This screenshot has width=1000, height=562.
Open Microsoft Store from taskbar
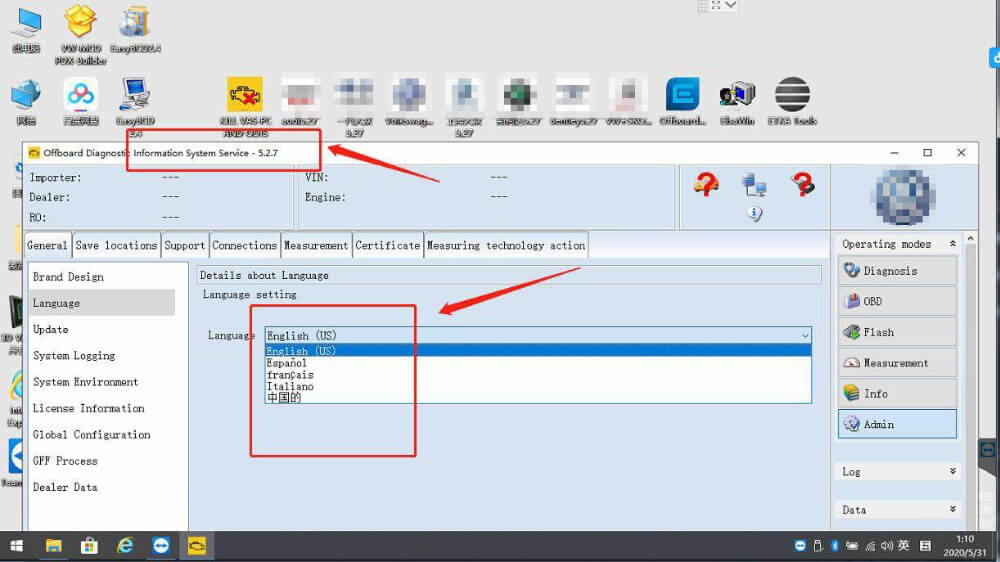click(89, 546)
